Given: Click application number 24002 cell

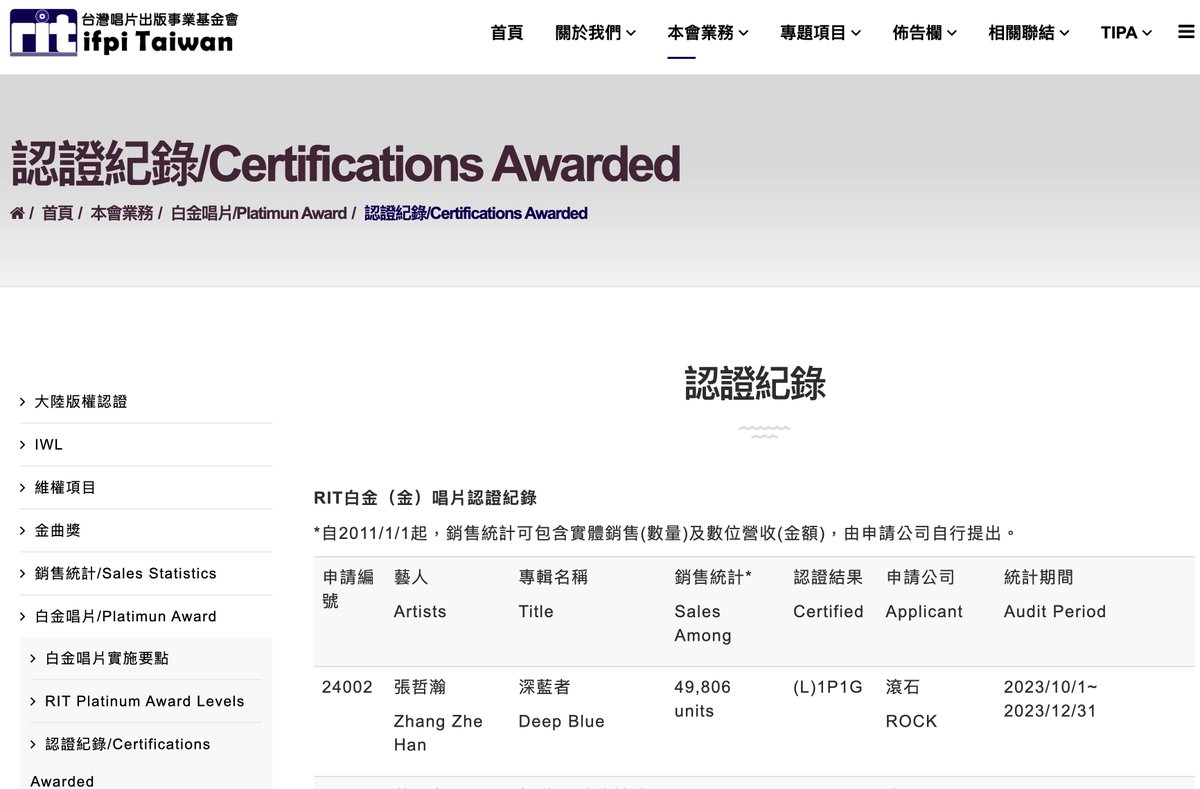Looking at the screenshot, I should click(x=347, y=687).
